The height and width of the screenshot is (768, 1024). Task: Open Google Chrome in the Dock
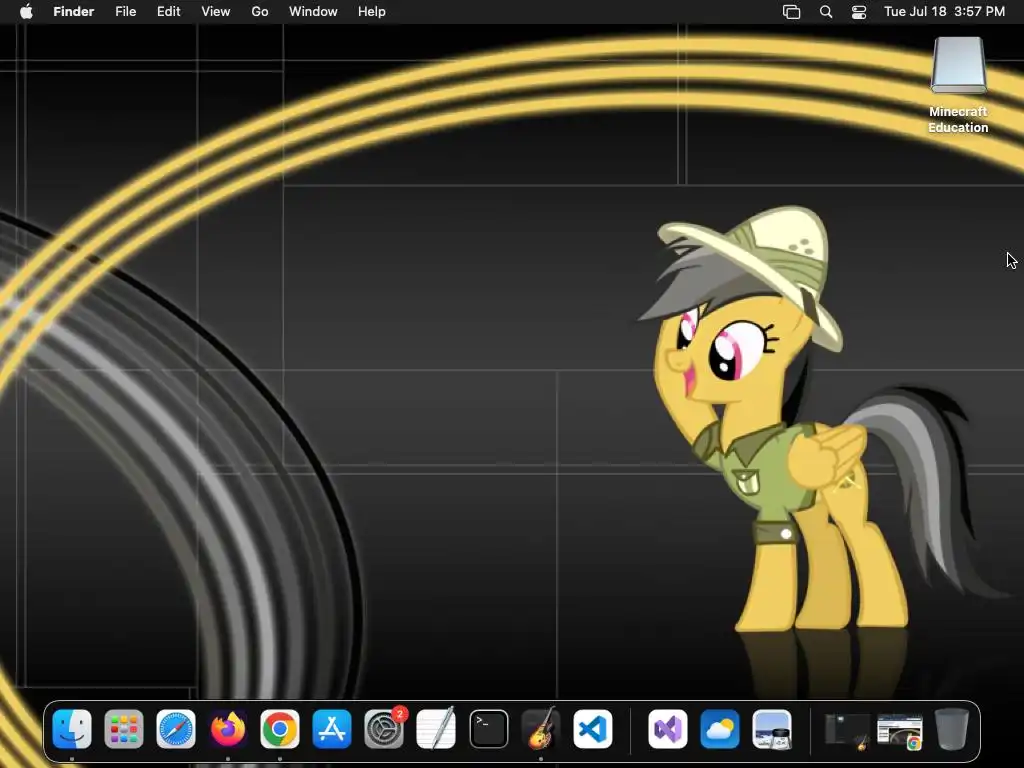click(280, 729)
